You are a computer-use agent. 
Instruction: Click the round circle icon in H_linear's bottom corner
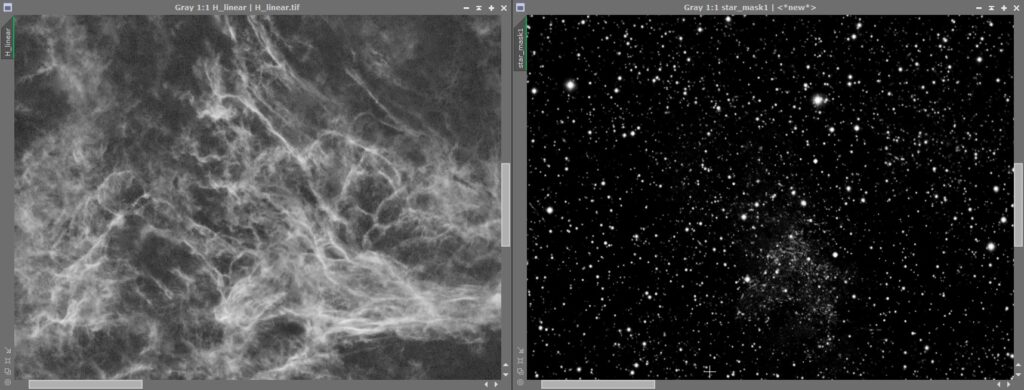point(8,382)
